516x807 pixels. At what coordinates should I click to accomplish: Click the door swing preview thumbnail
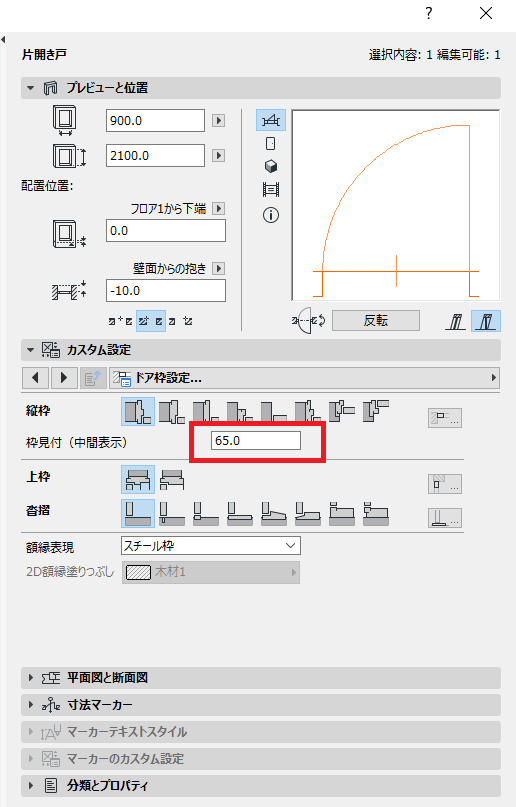coord(395,205)
